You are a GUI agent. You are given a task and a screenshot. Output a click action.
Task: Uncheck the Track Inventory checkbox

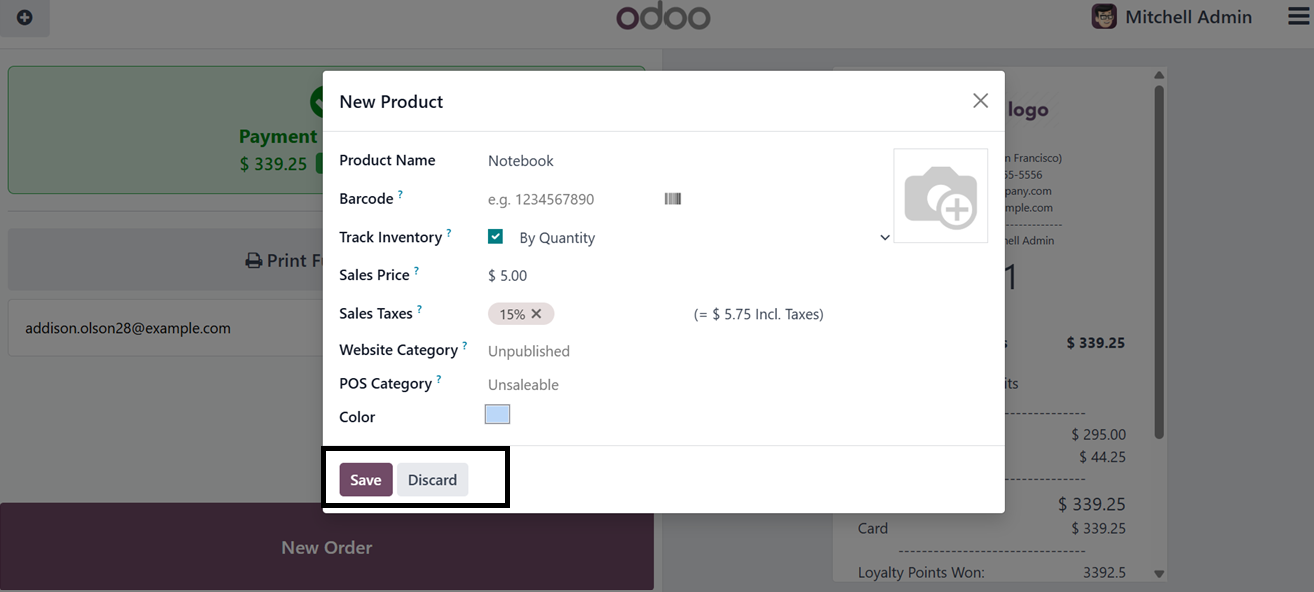coord(495,237)
